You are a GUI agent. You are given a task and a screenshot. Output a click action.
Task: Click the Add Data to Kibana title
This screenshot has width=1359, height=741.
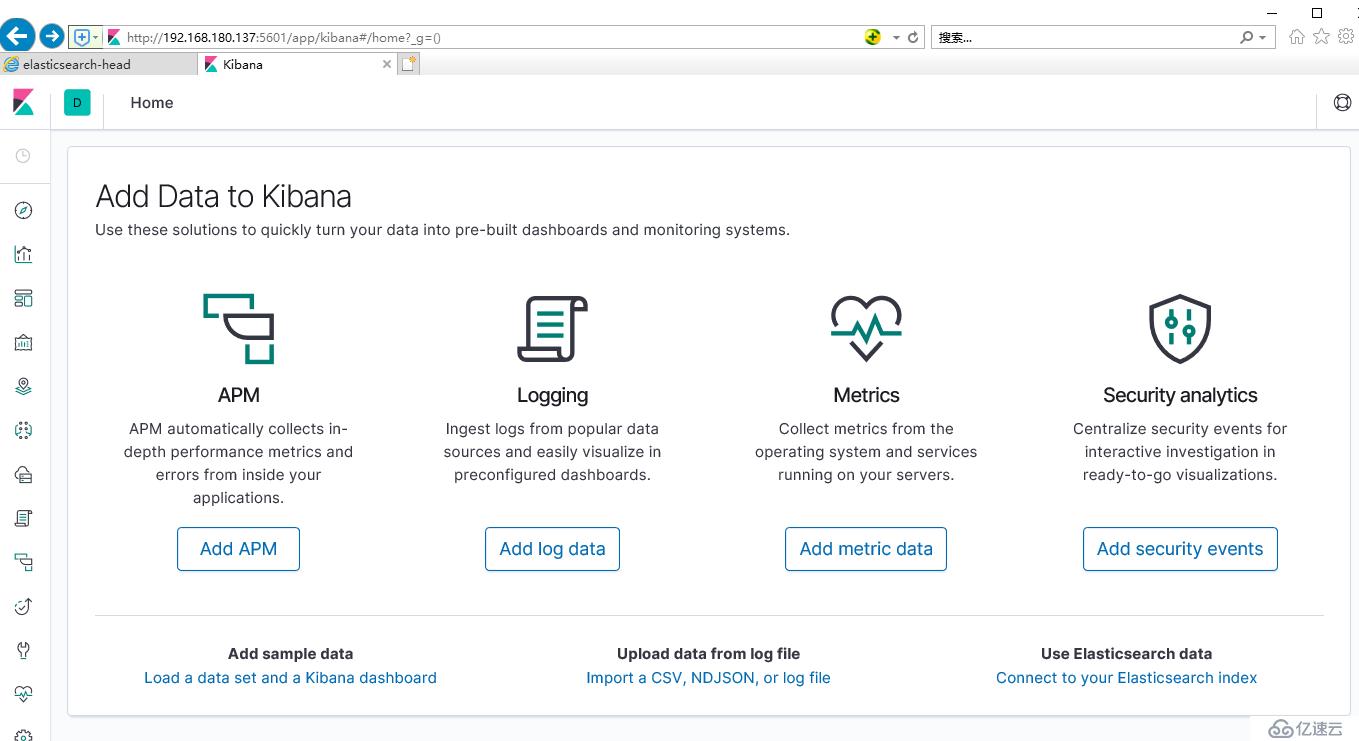click(223, 196)
